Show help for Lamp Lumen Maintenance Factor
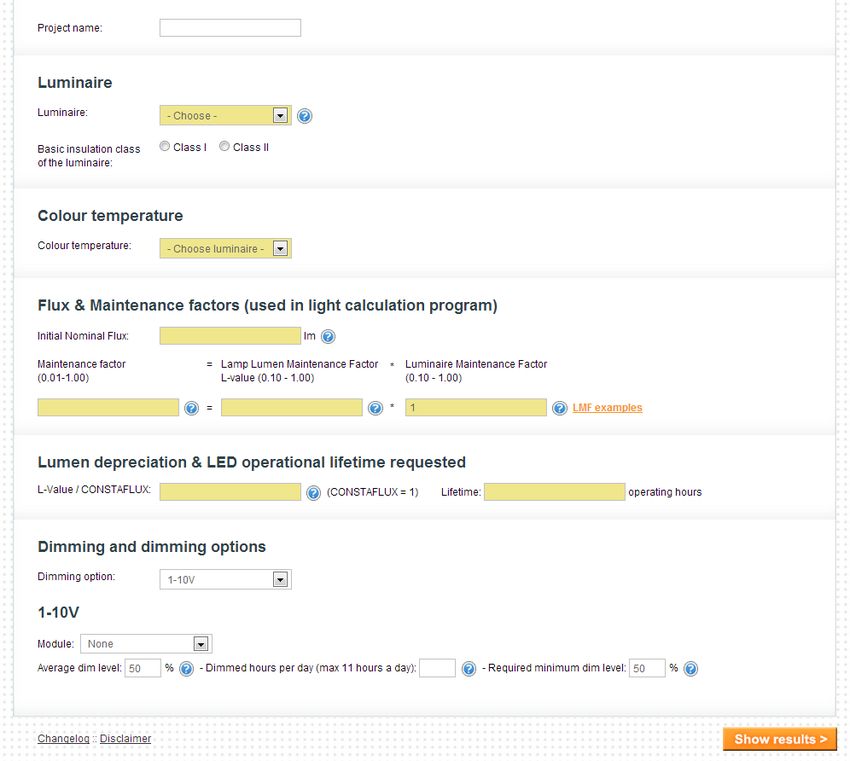 (x=375, y=408)
